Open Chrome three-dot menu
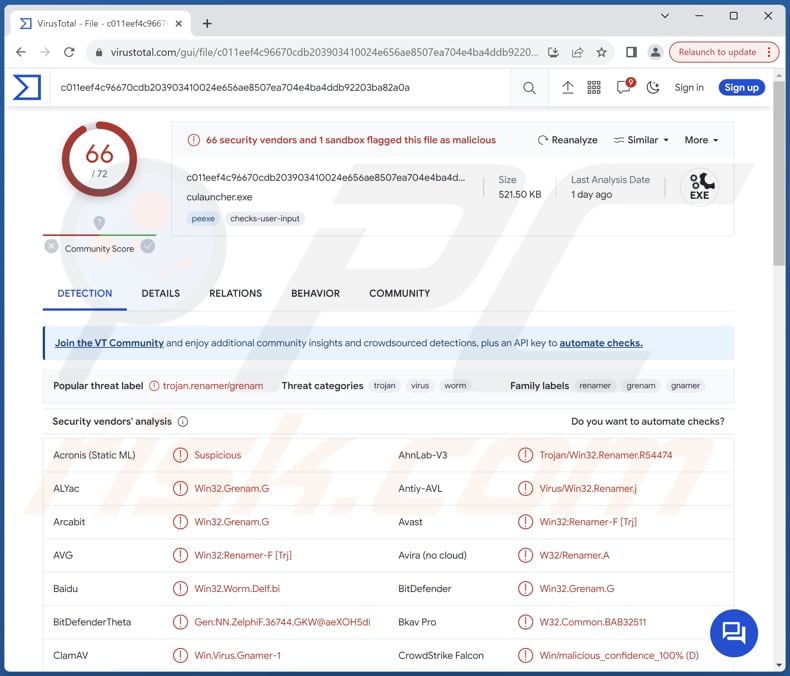 tap(769, 52)
